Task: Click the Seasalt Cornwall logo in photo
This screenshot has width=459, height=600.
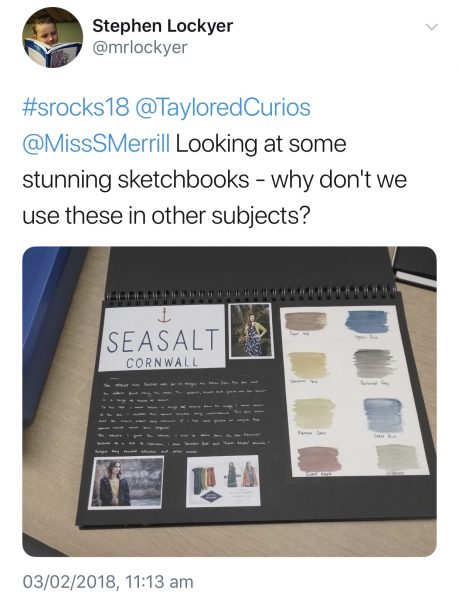Action: (162, 338)
